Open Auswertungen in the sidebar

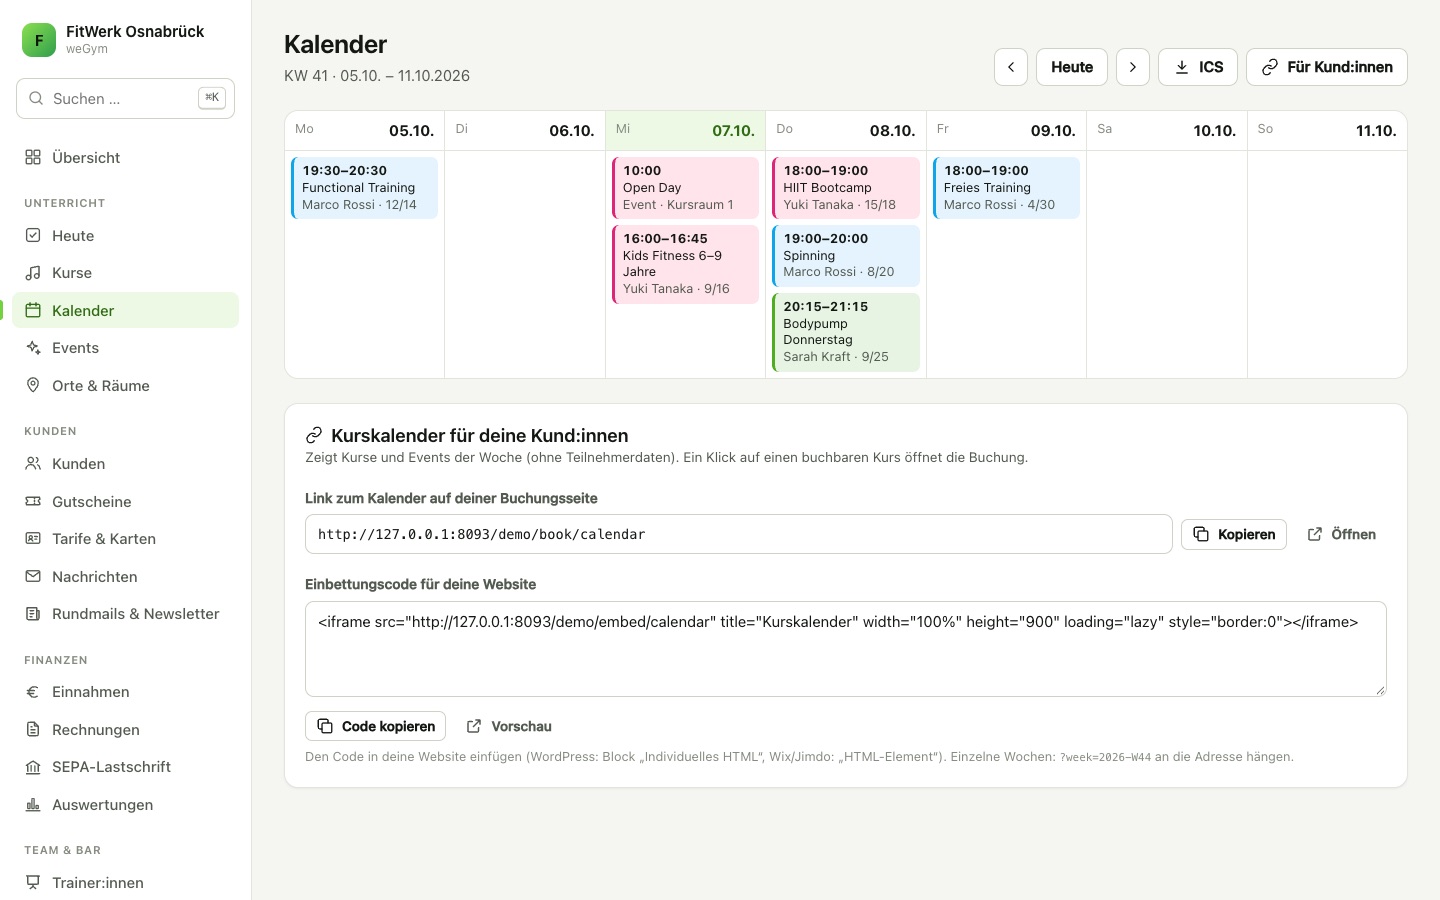pos(125,804)
